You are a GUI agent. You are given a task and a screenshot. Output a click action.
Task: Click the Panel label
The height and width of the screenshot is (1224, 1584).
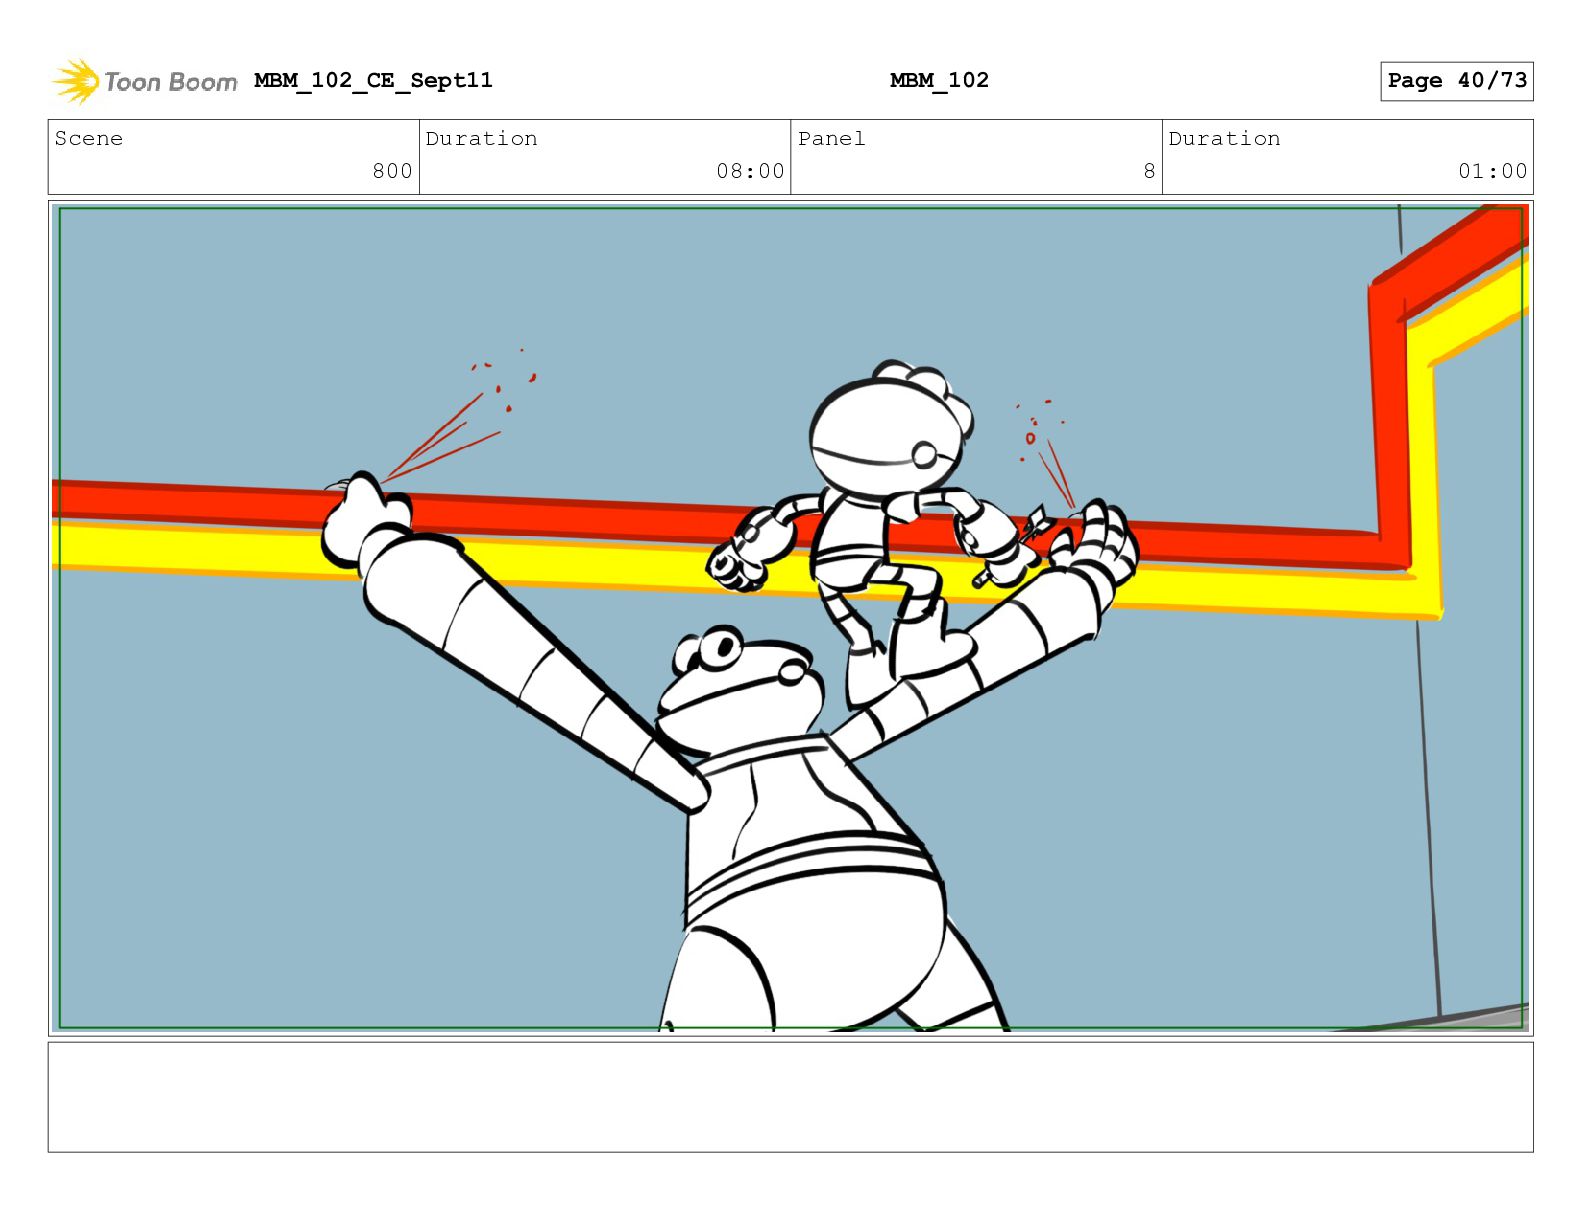831,138
